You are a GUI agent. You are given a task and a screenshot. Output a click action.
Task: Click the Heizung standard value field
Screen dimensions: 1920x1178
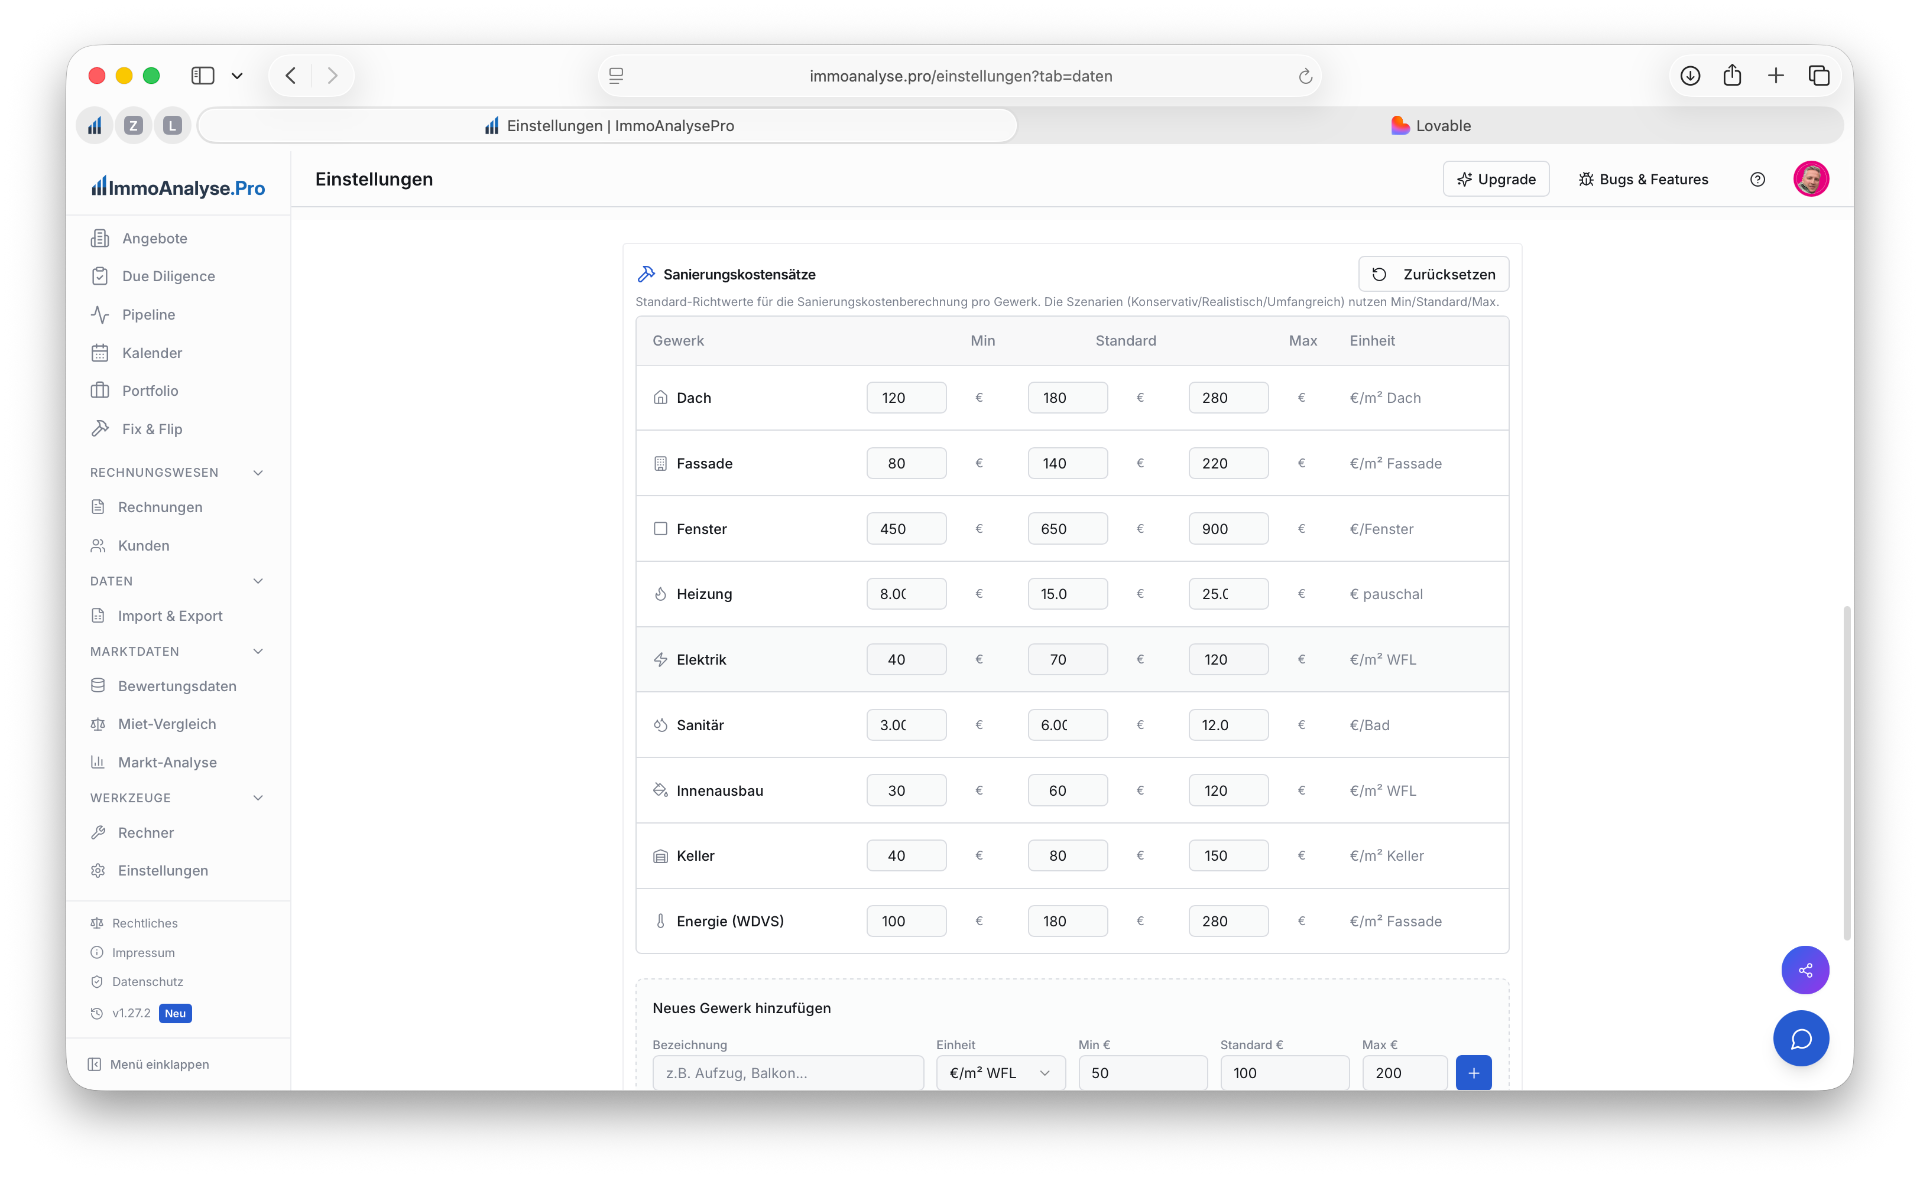tap(1067, 594)
